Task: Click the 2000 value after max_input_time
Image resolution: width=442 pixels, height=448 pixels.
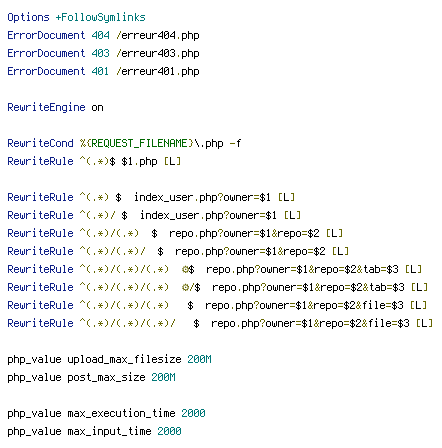Action: click(x=169, y=431)
